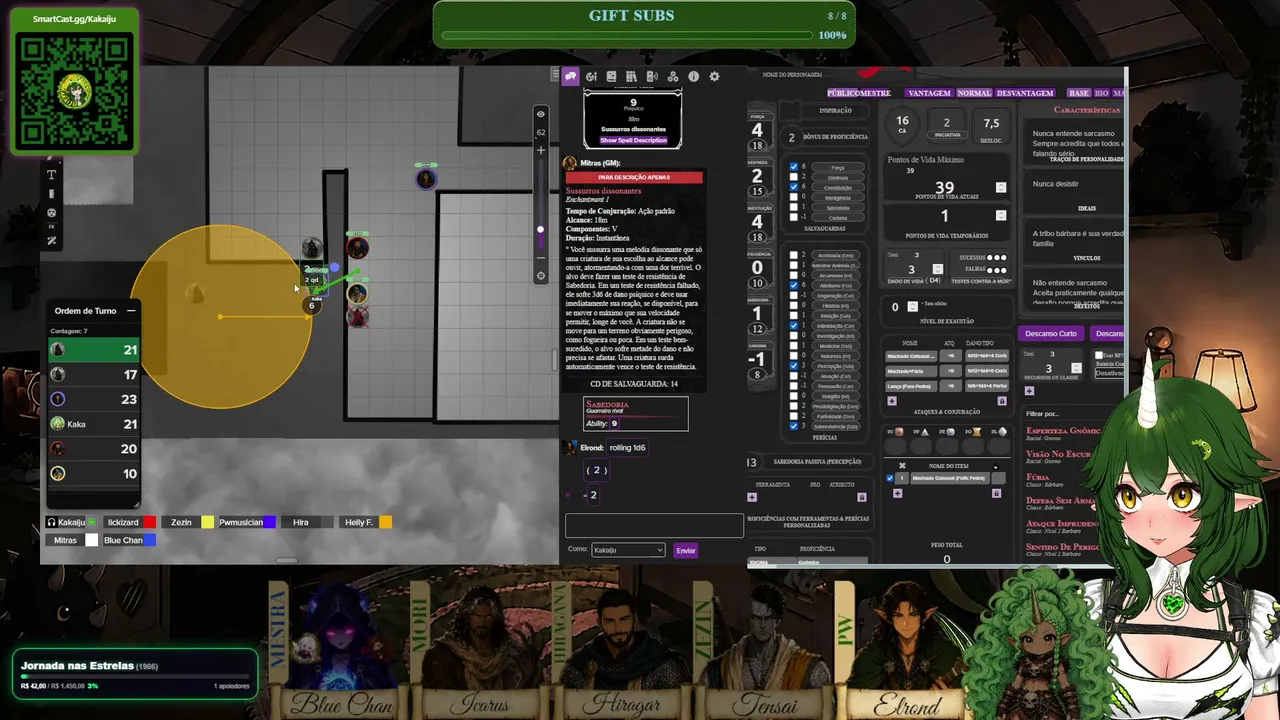
Task: Adjust the temporary hit points stepper
Action: coord(1001,216)
